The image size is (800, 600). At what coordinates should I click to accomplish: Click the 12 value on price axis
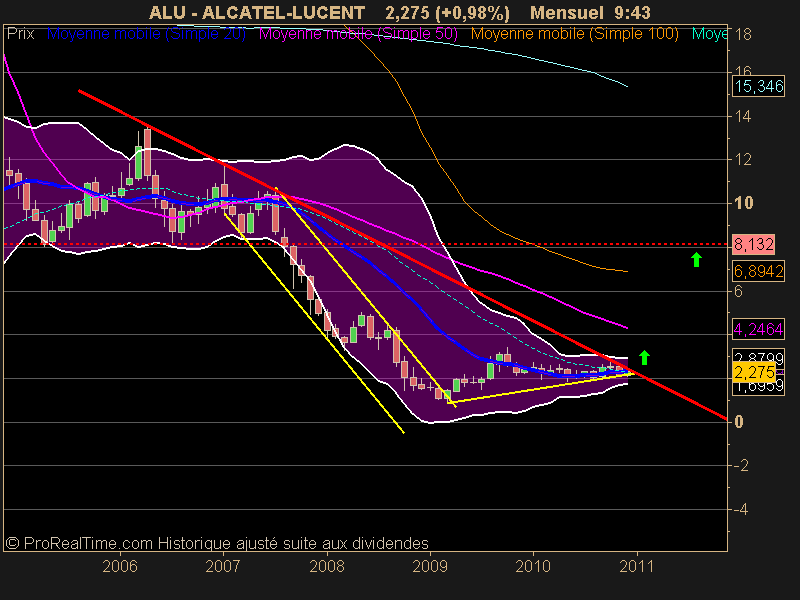point(743,160)
